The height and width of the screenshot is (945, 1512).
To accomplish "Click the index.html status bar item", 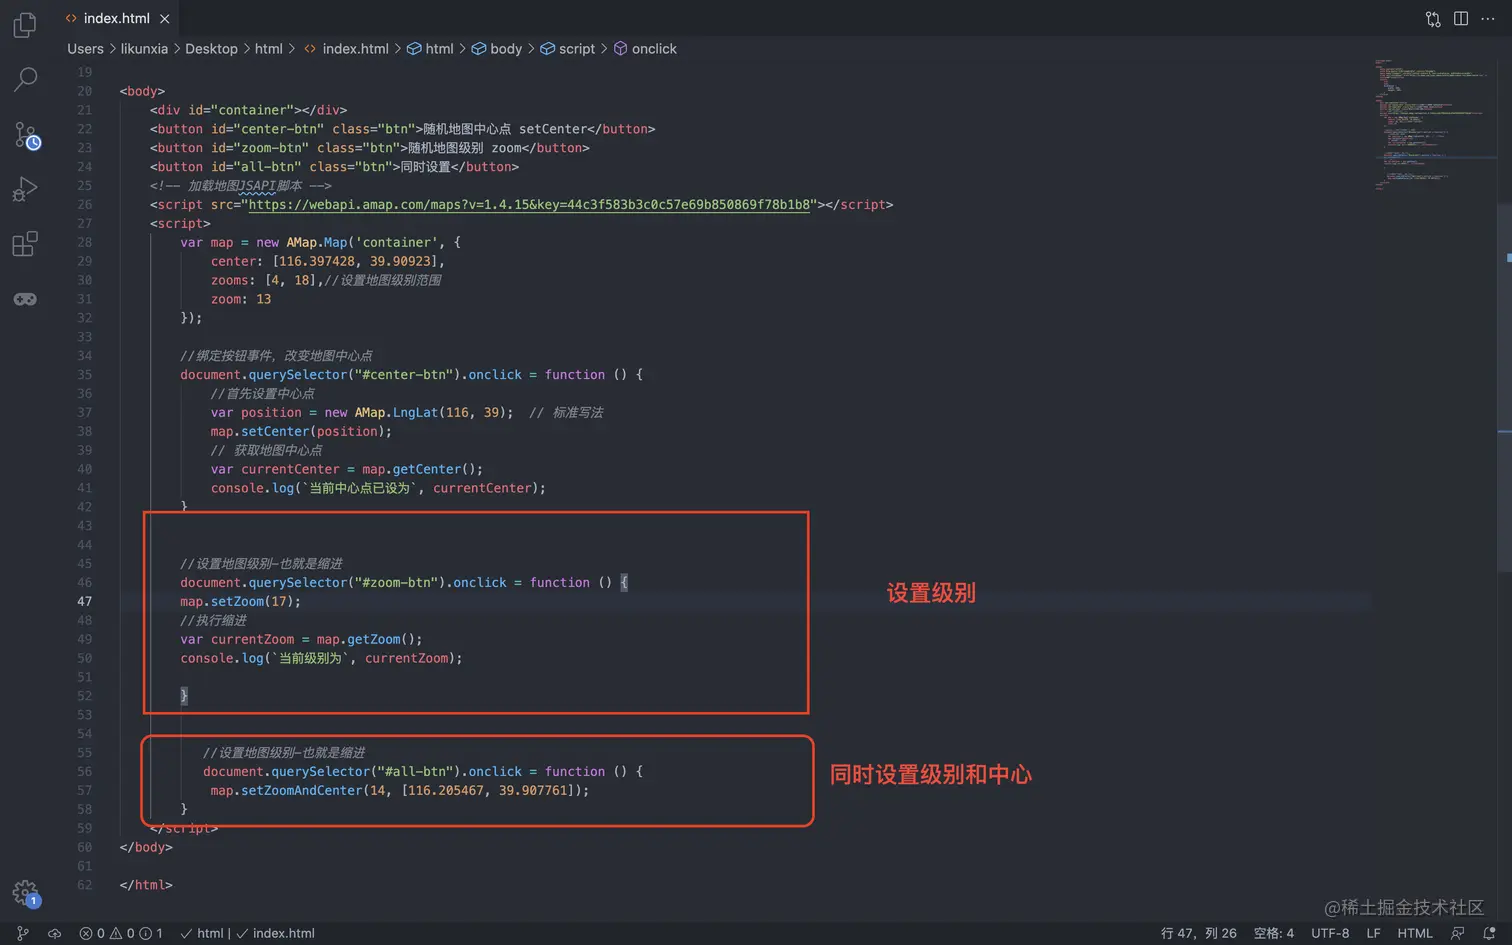I will tap(275, 933).
